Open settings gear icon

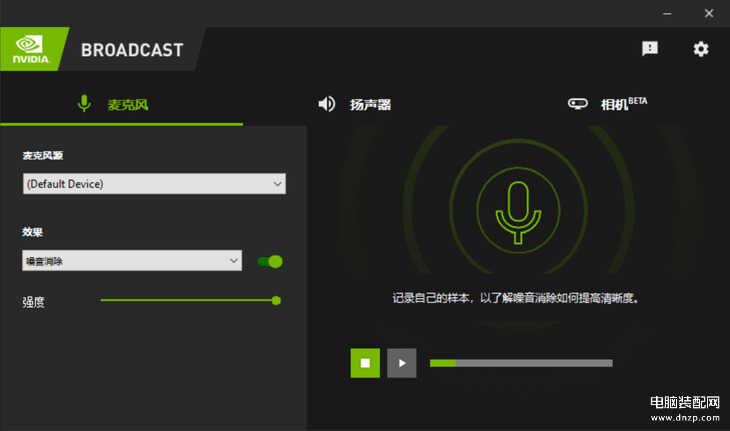point(701,49)
